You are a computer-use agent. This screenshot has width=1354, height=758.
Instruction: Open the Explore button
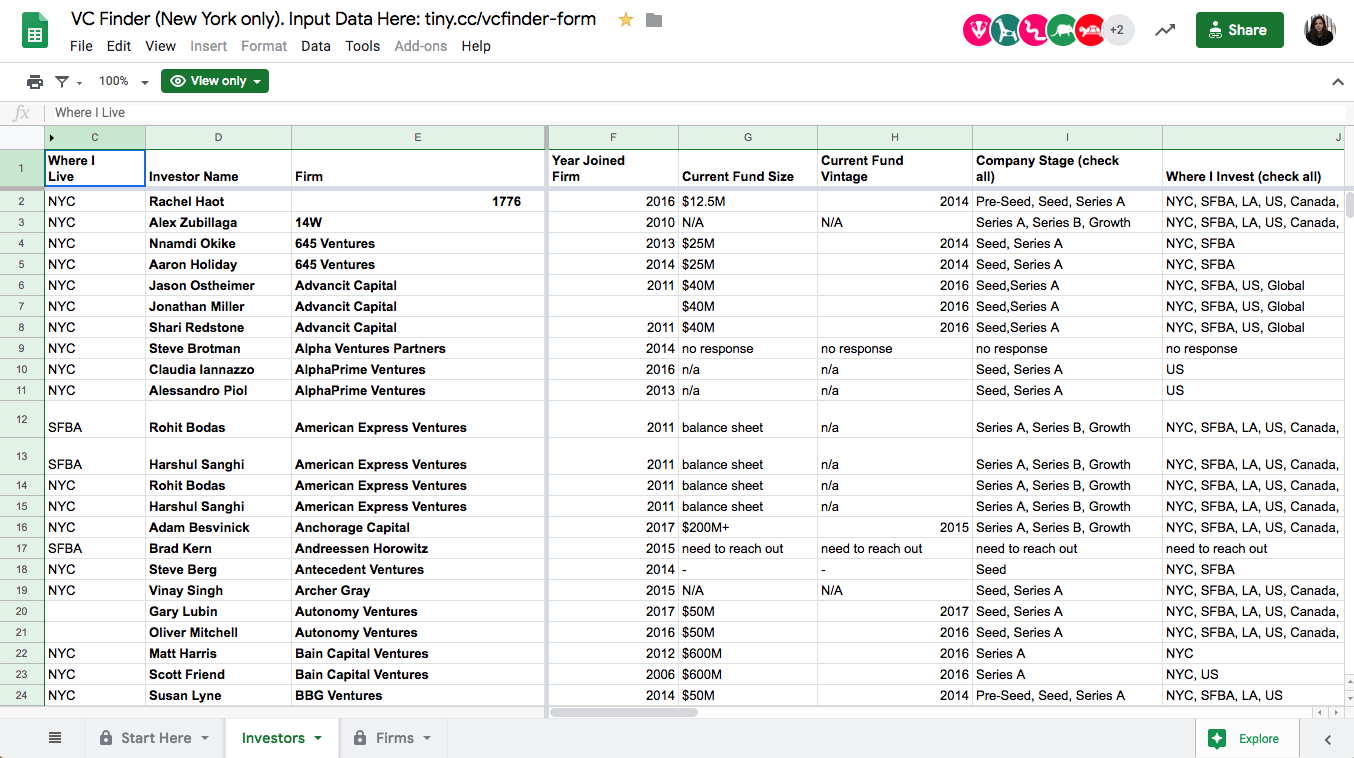point(1245,739)
